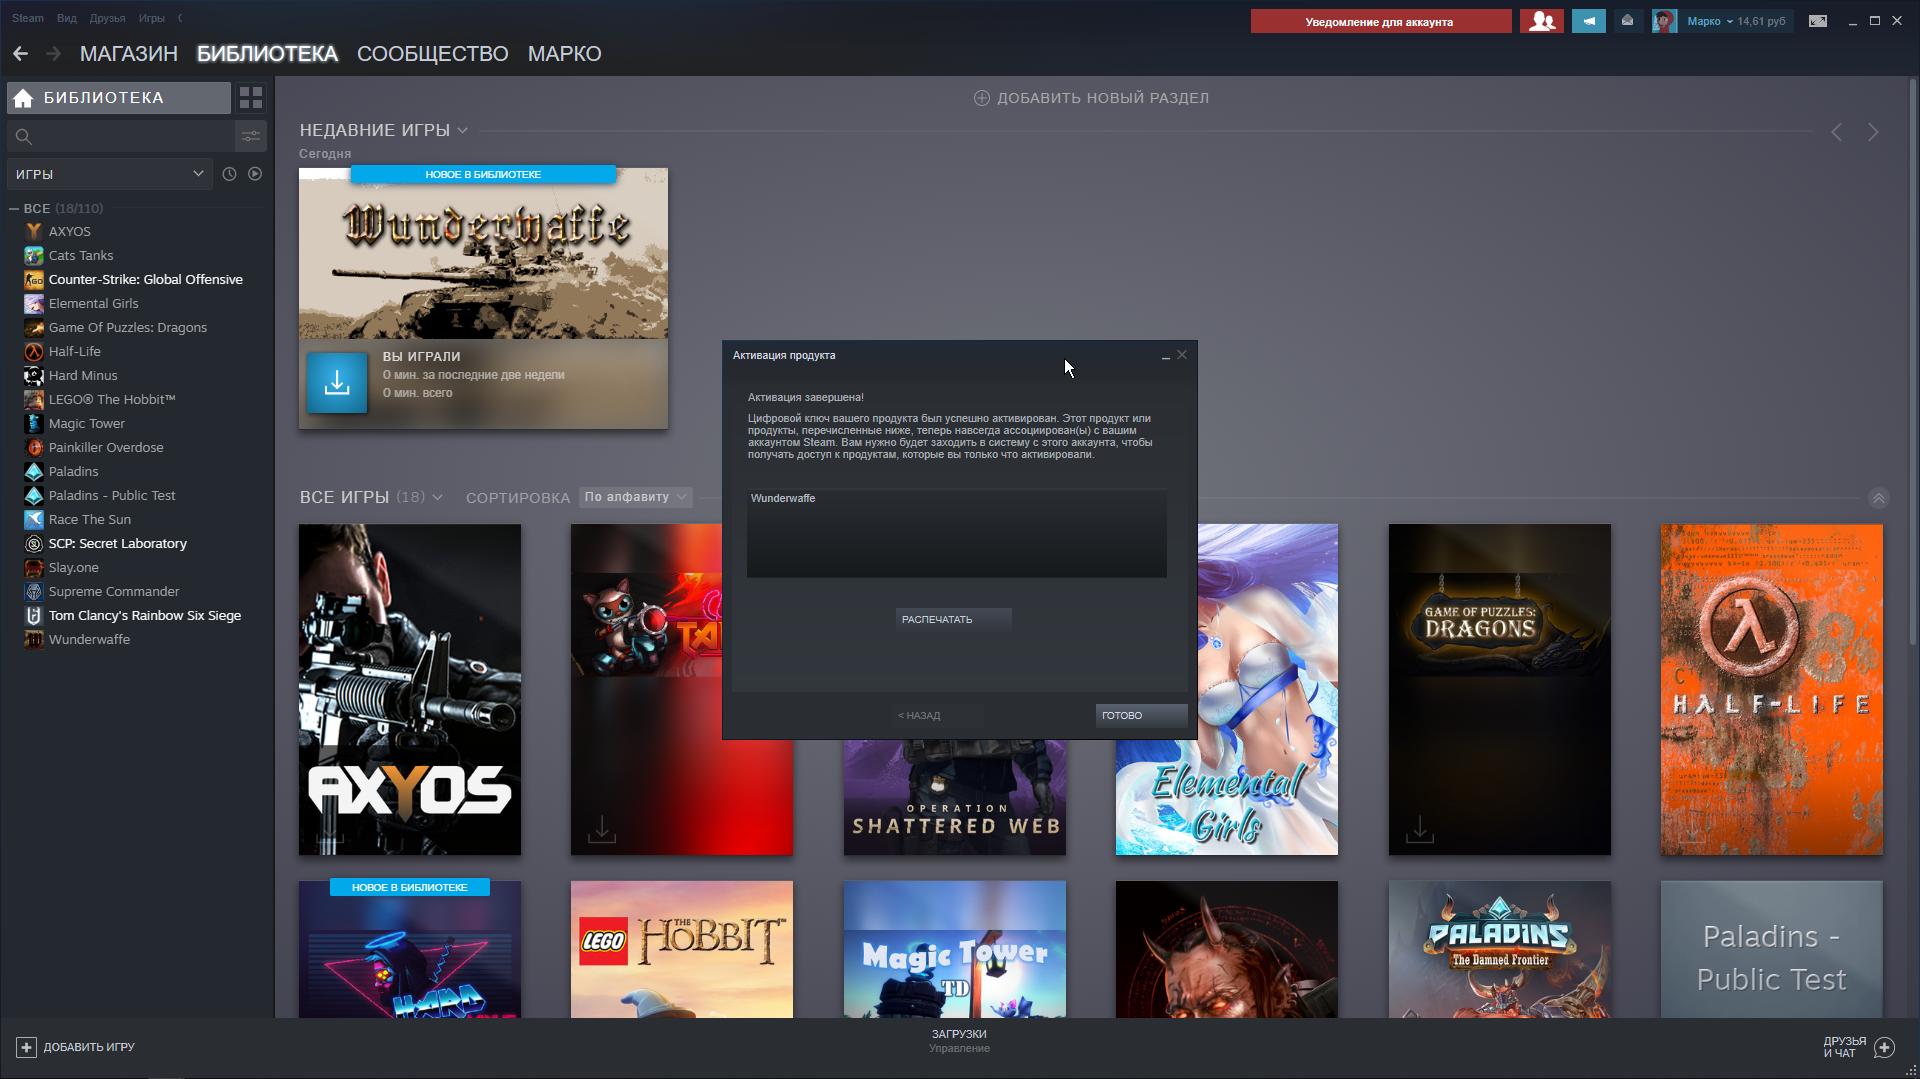Open the СООБЩЕСТВО tab
The width and height of the screenshot is (1920, 1079).
coord(432,54)
